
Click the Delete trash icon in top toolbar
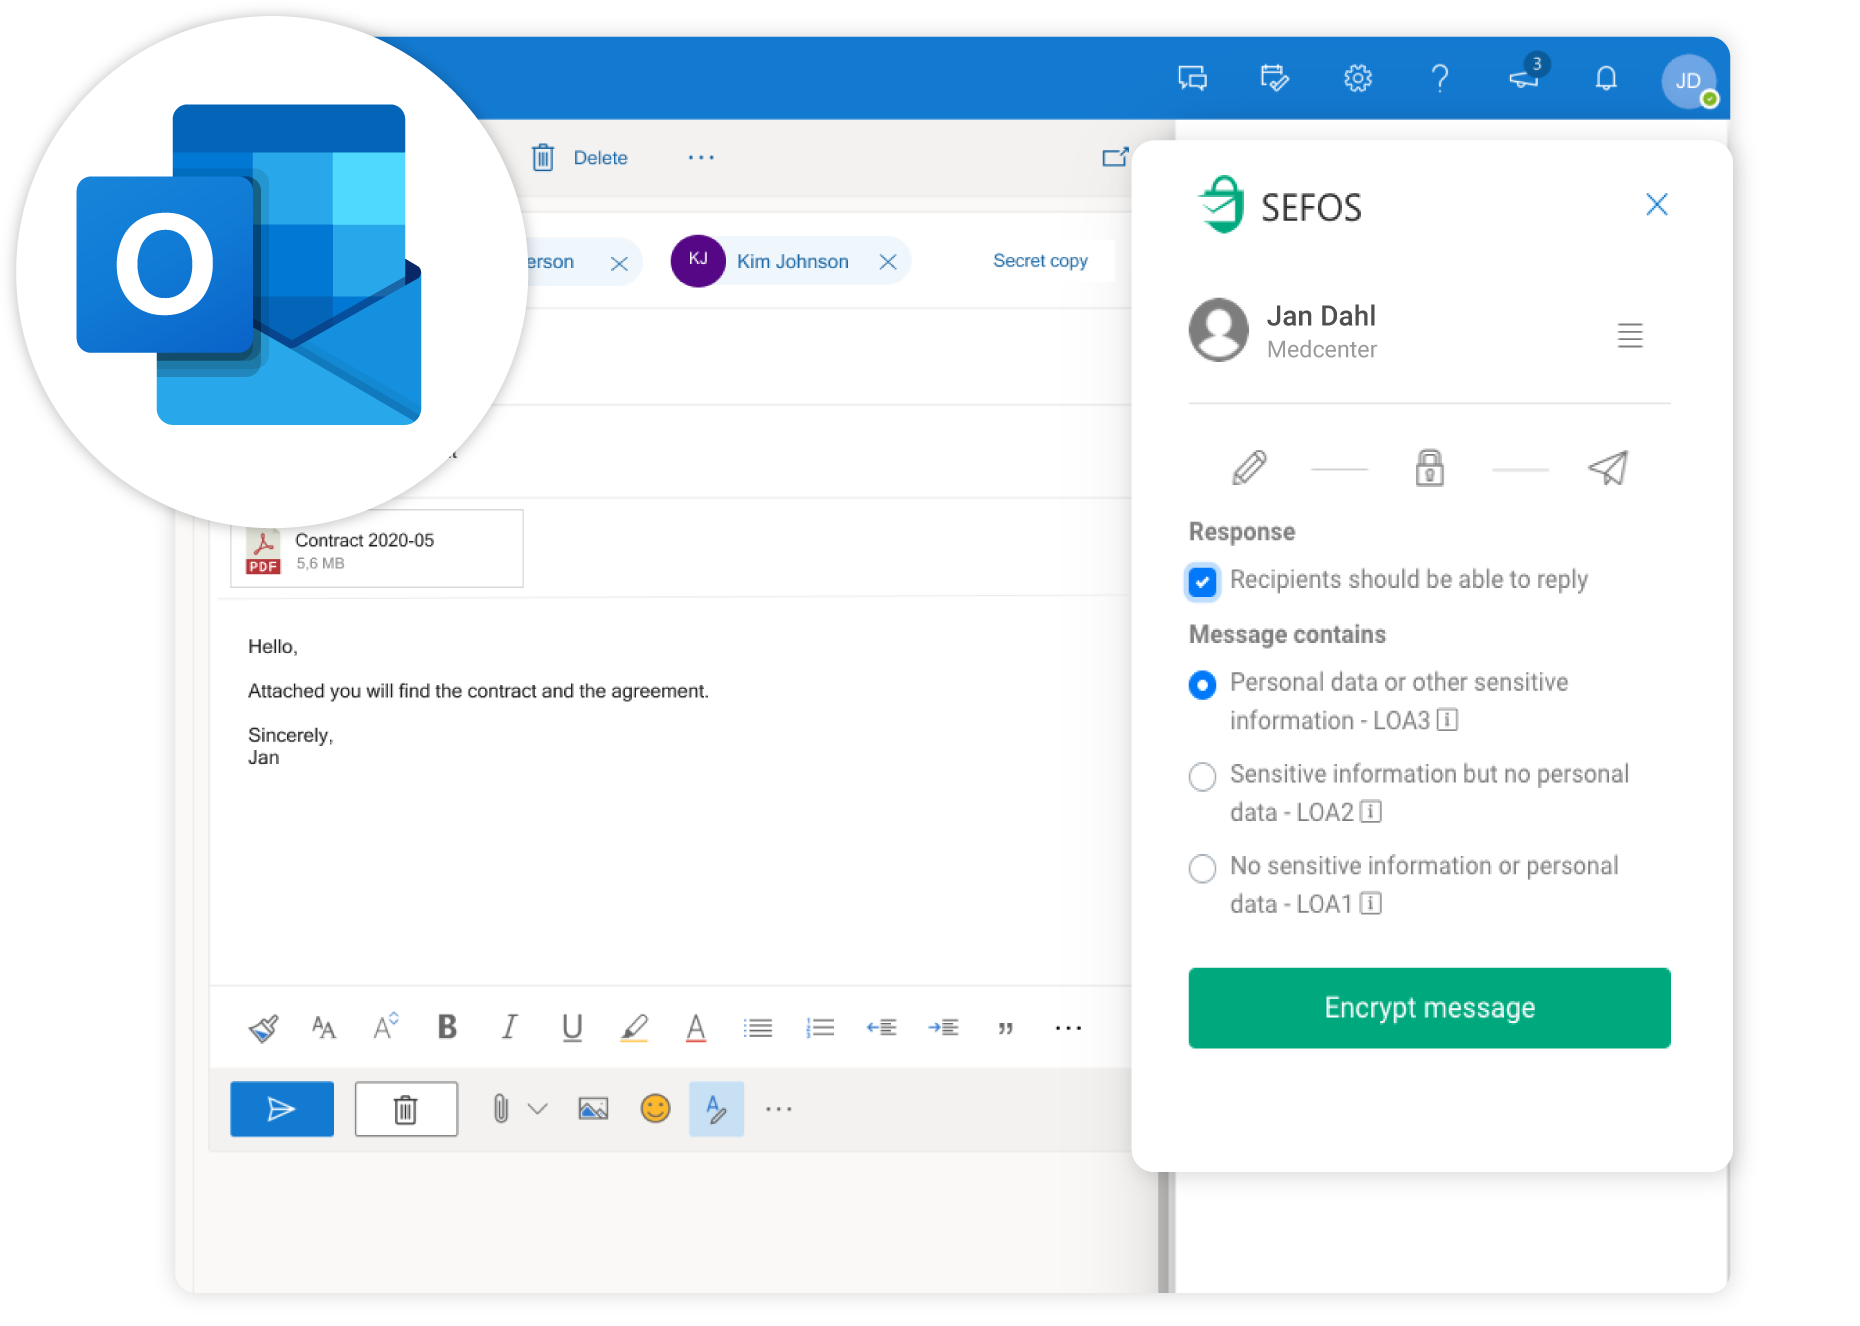543,157
